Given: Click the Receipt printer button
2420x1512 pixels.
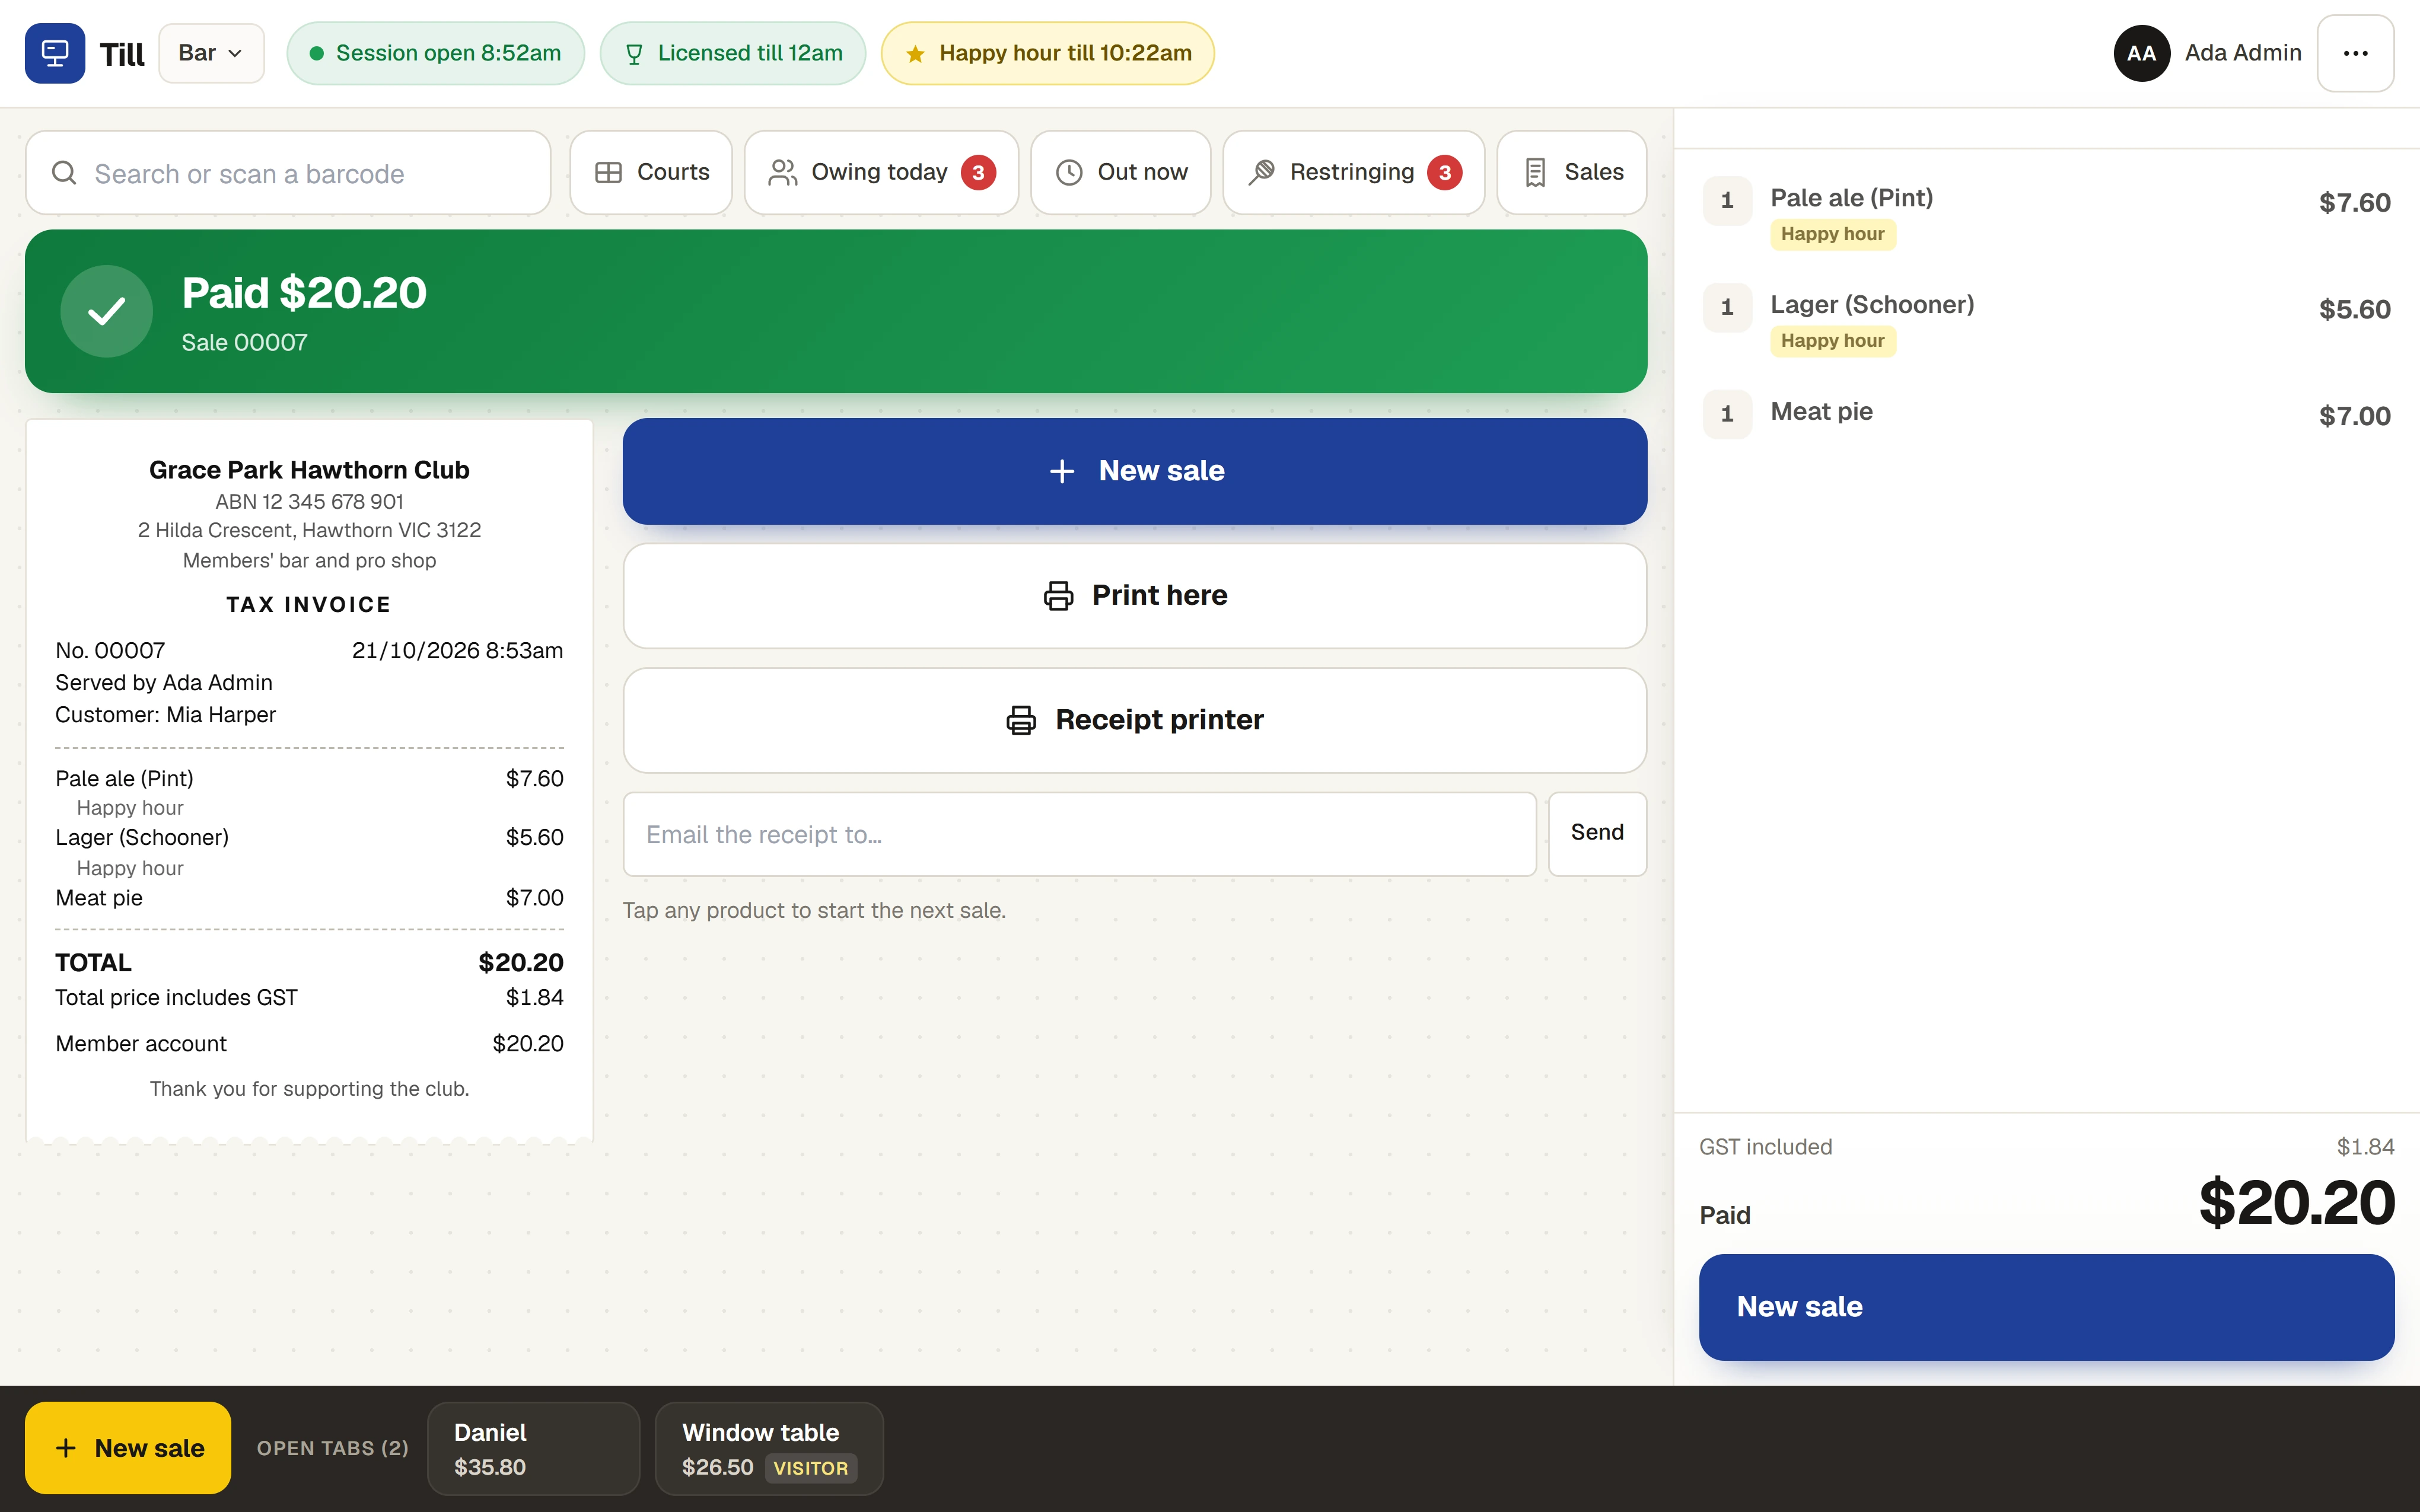Looking at the screenshot, I should (1135, 720).
